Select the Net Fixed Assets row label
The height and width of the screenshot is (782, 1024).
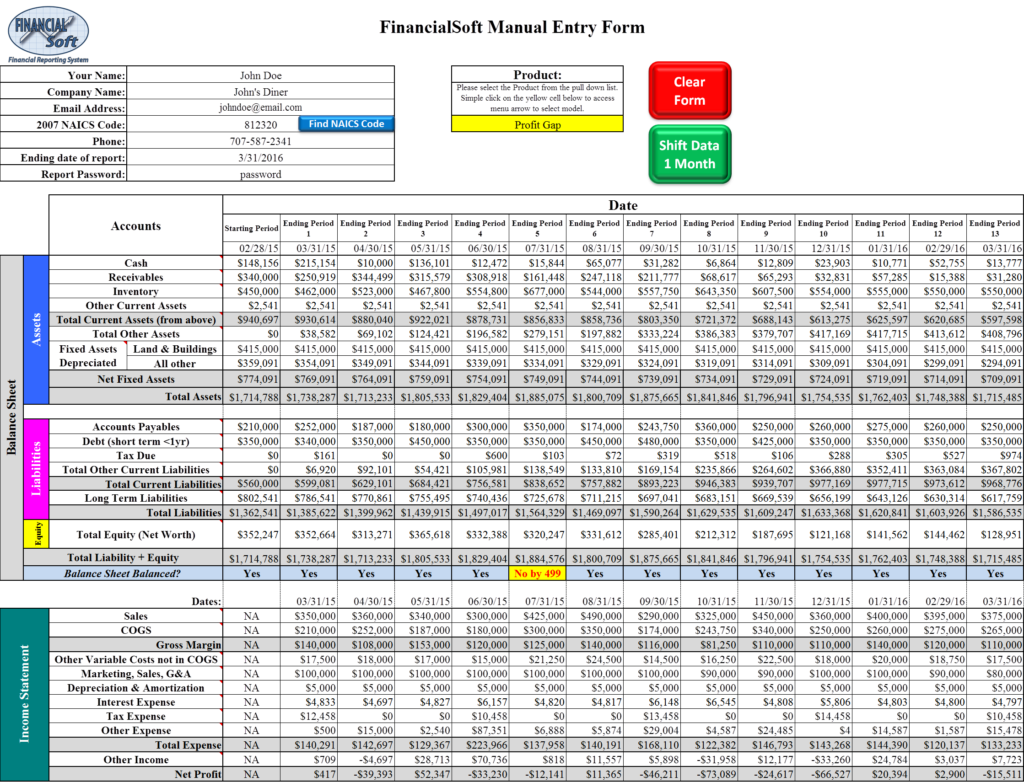(136, 380)
